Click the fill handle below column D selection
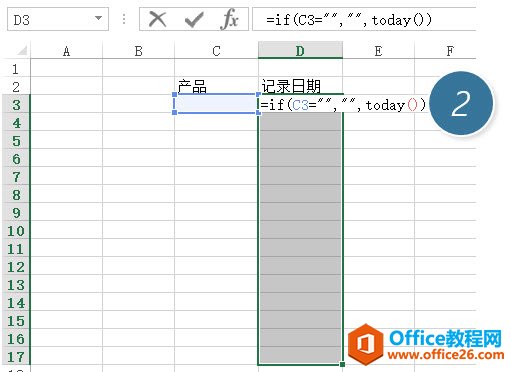The image size is (511, 372). coord(342,364)
